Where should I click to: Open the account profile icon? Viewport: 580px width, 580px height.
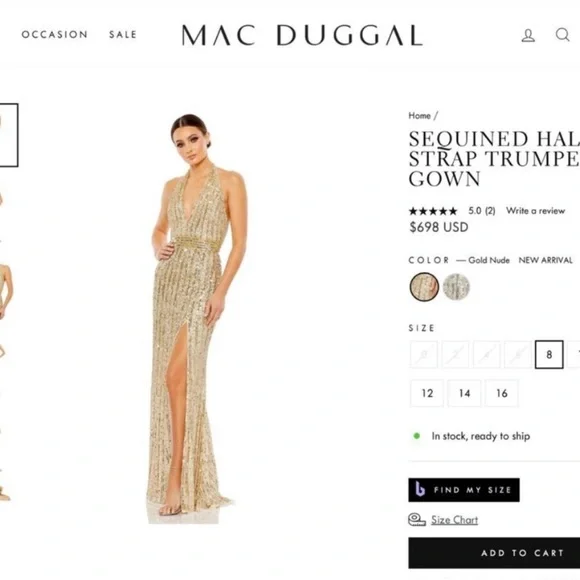pos(528,35)
